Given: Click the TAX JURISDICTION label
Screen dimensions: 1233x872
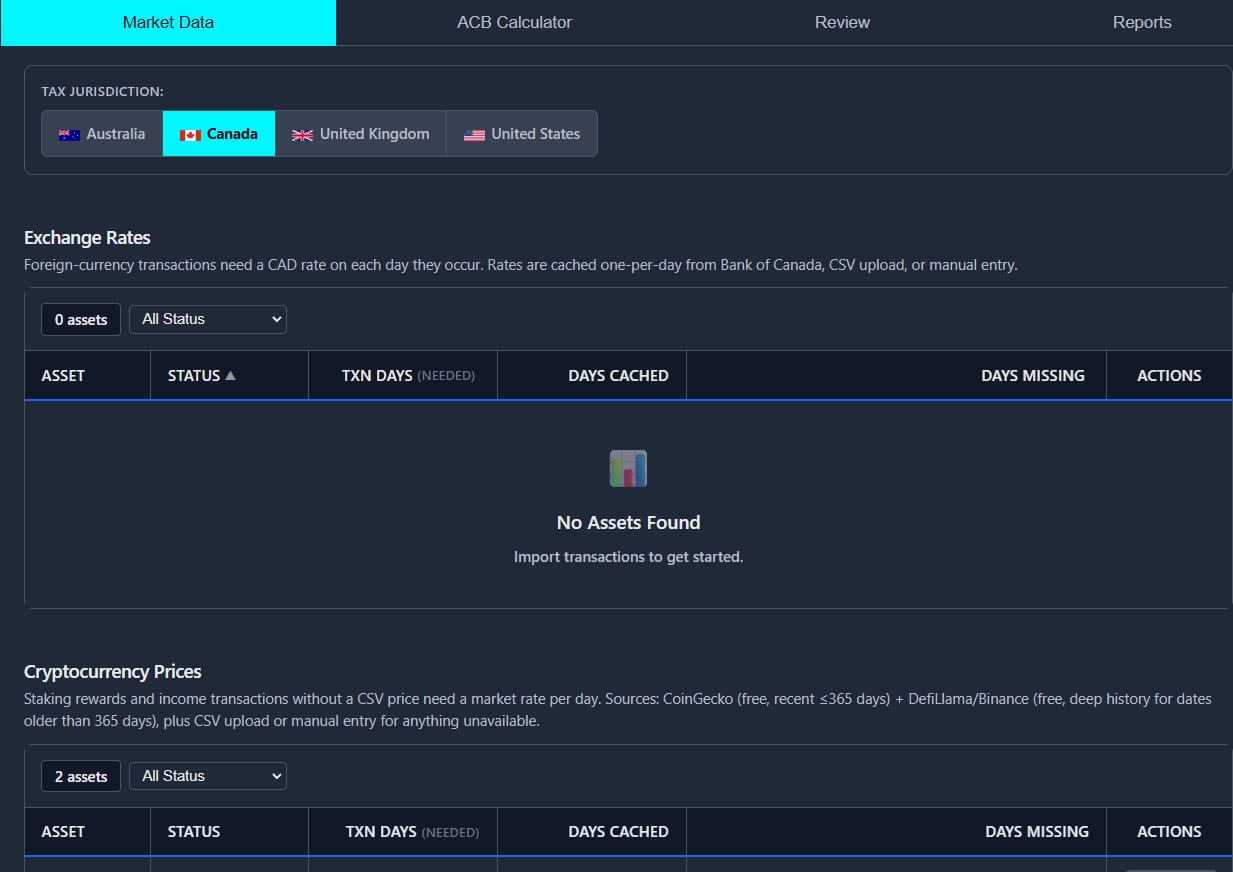Looking at the screenshot, I should pos(102,91).
